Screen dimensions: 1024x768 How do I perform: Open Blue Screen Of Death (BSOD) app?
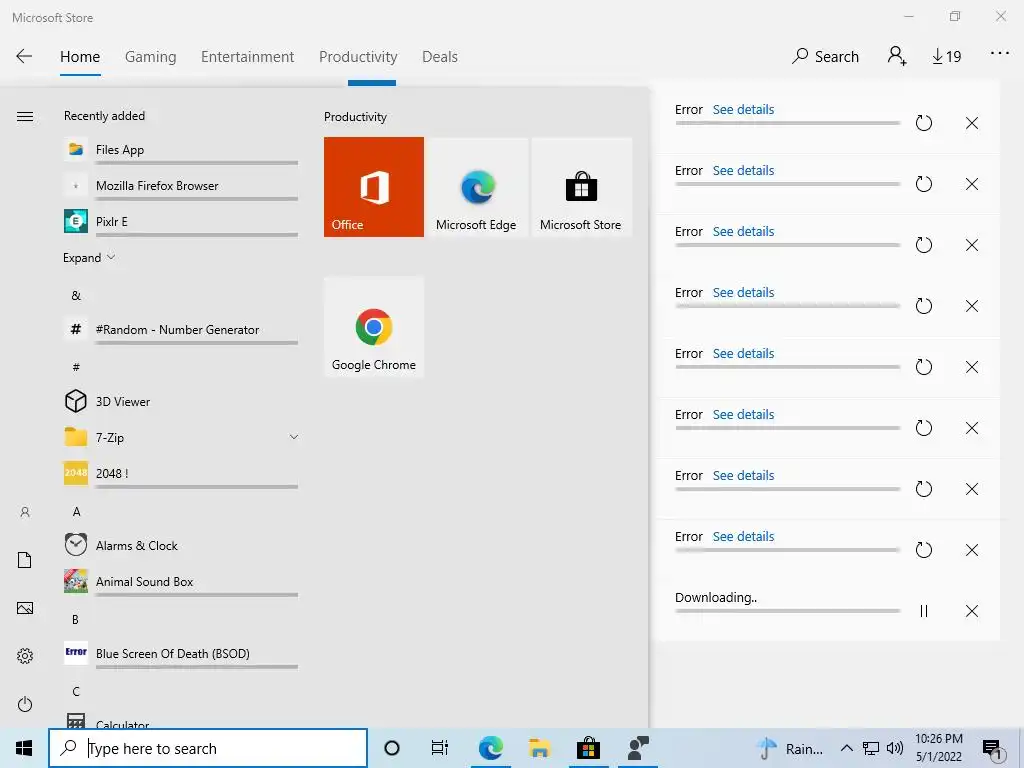tap(181, 654)
